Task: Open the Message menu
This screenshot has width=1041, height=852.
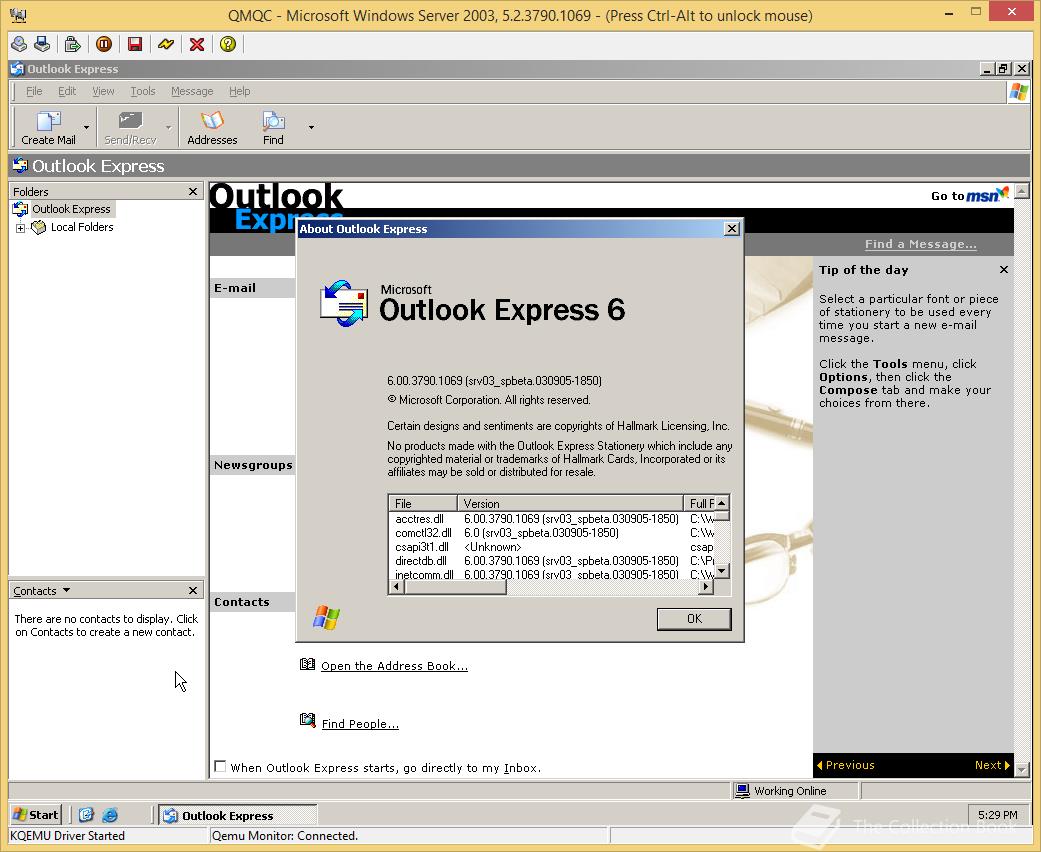Action: (x=192, y=91)
